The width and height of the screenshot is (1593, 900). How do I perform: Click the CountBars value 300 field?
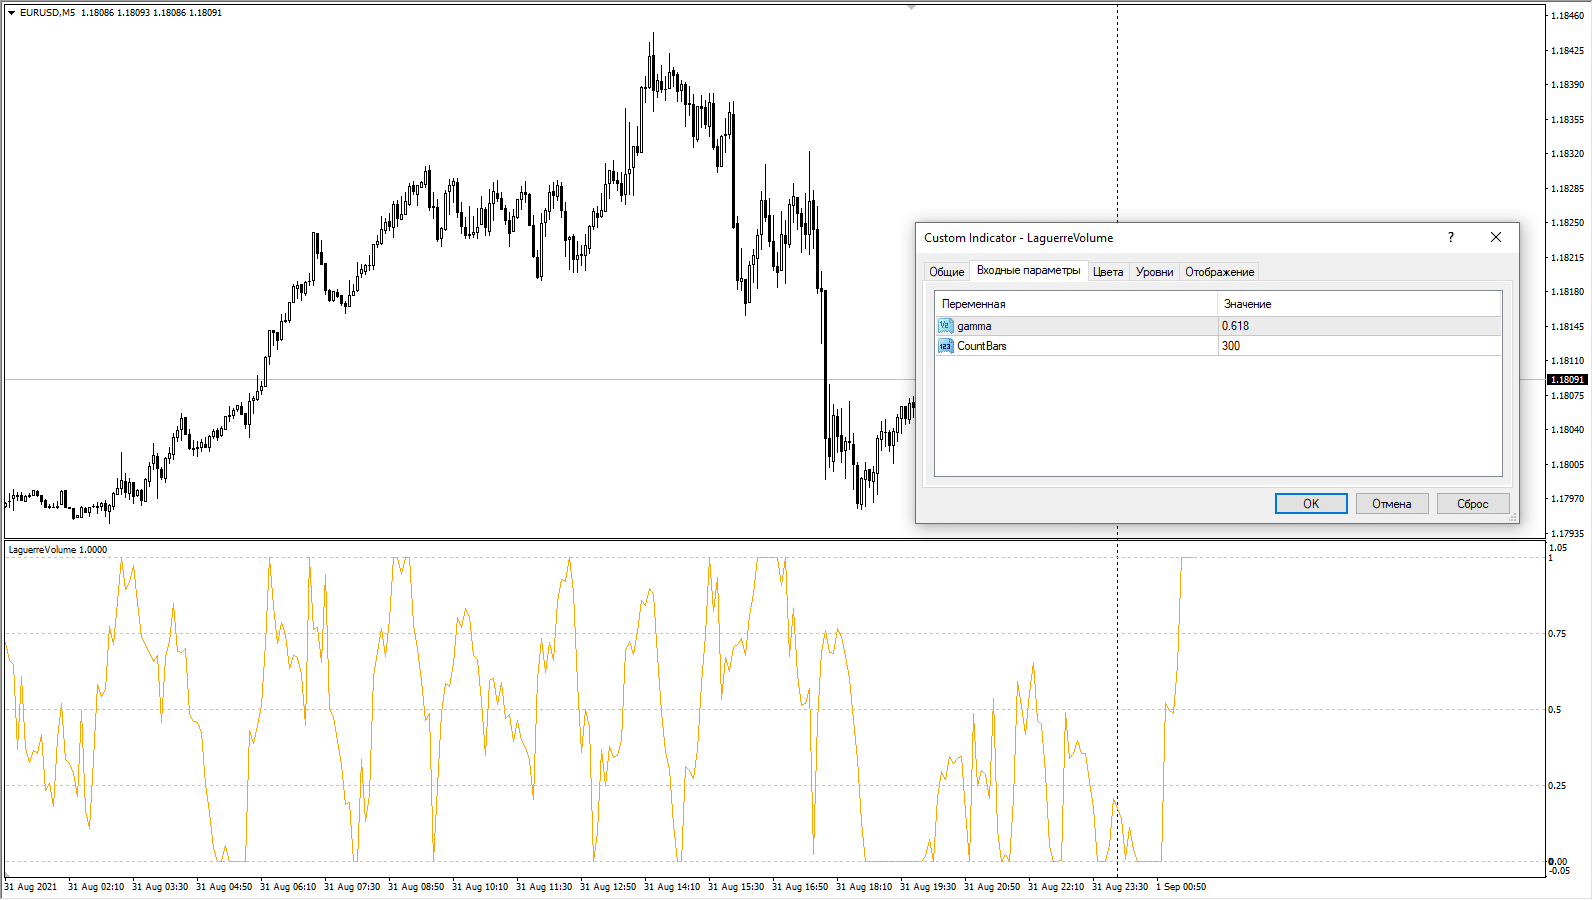pos(1358,346)
